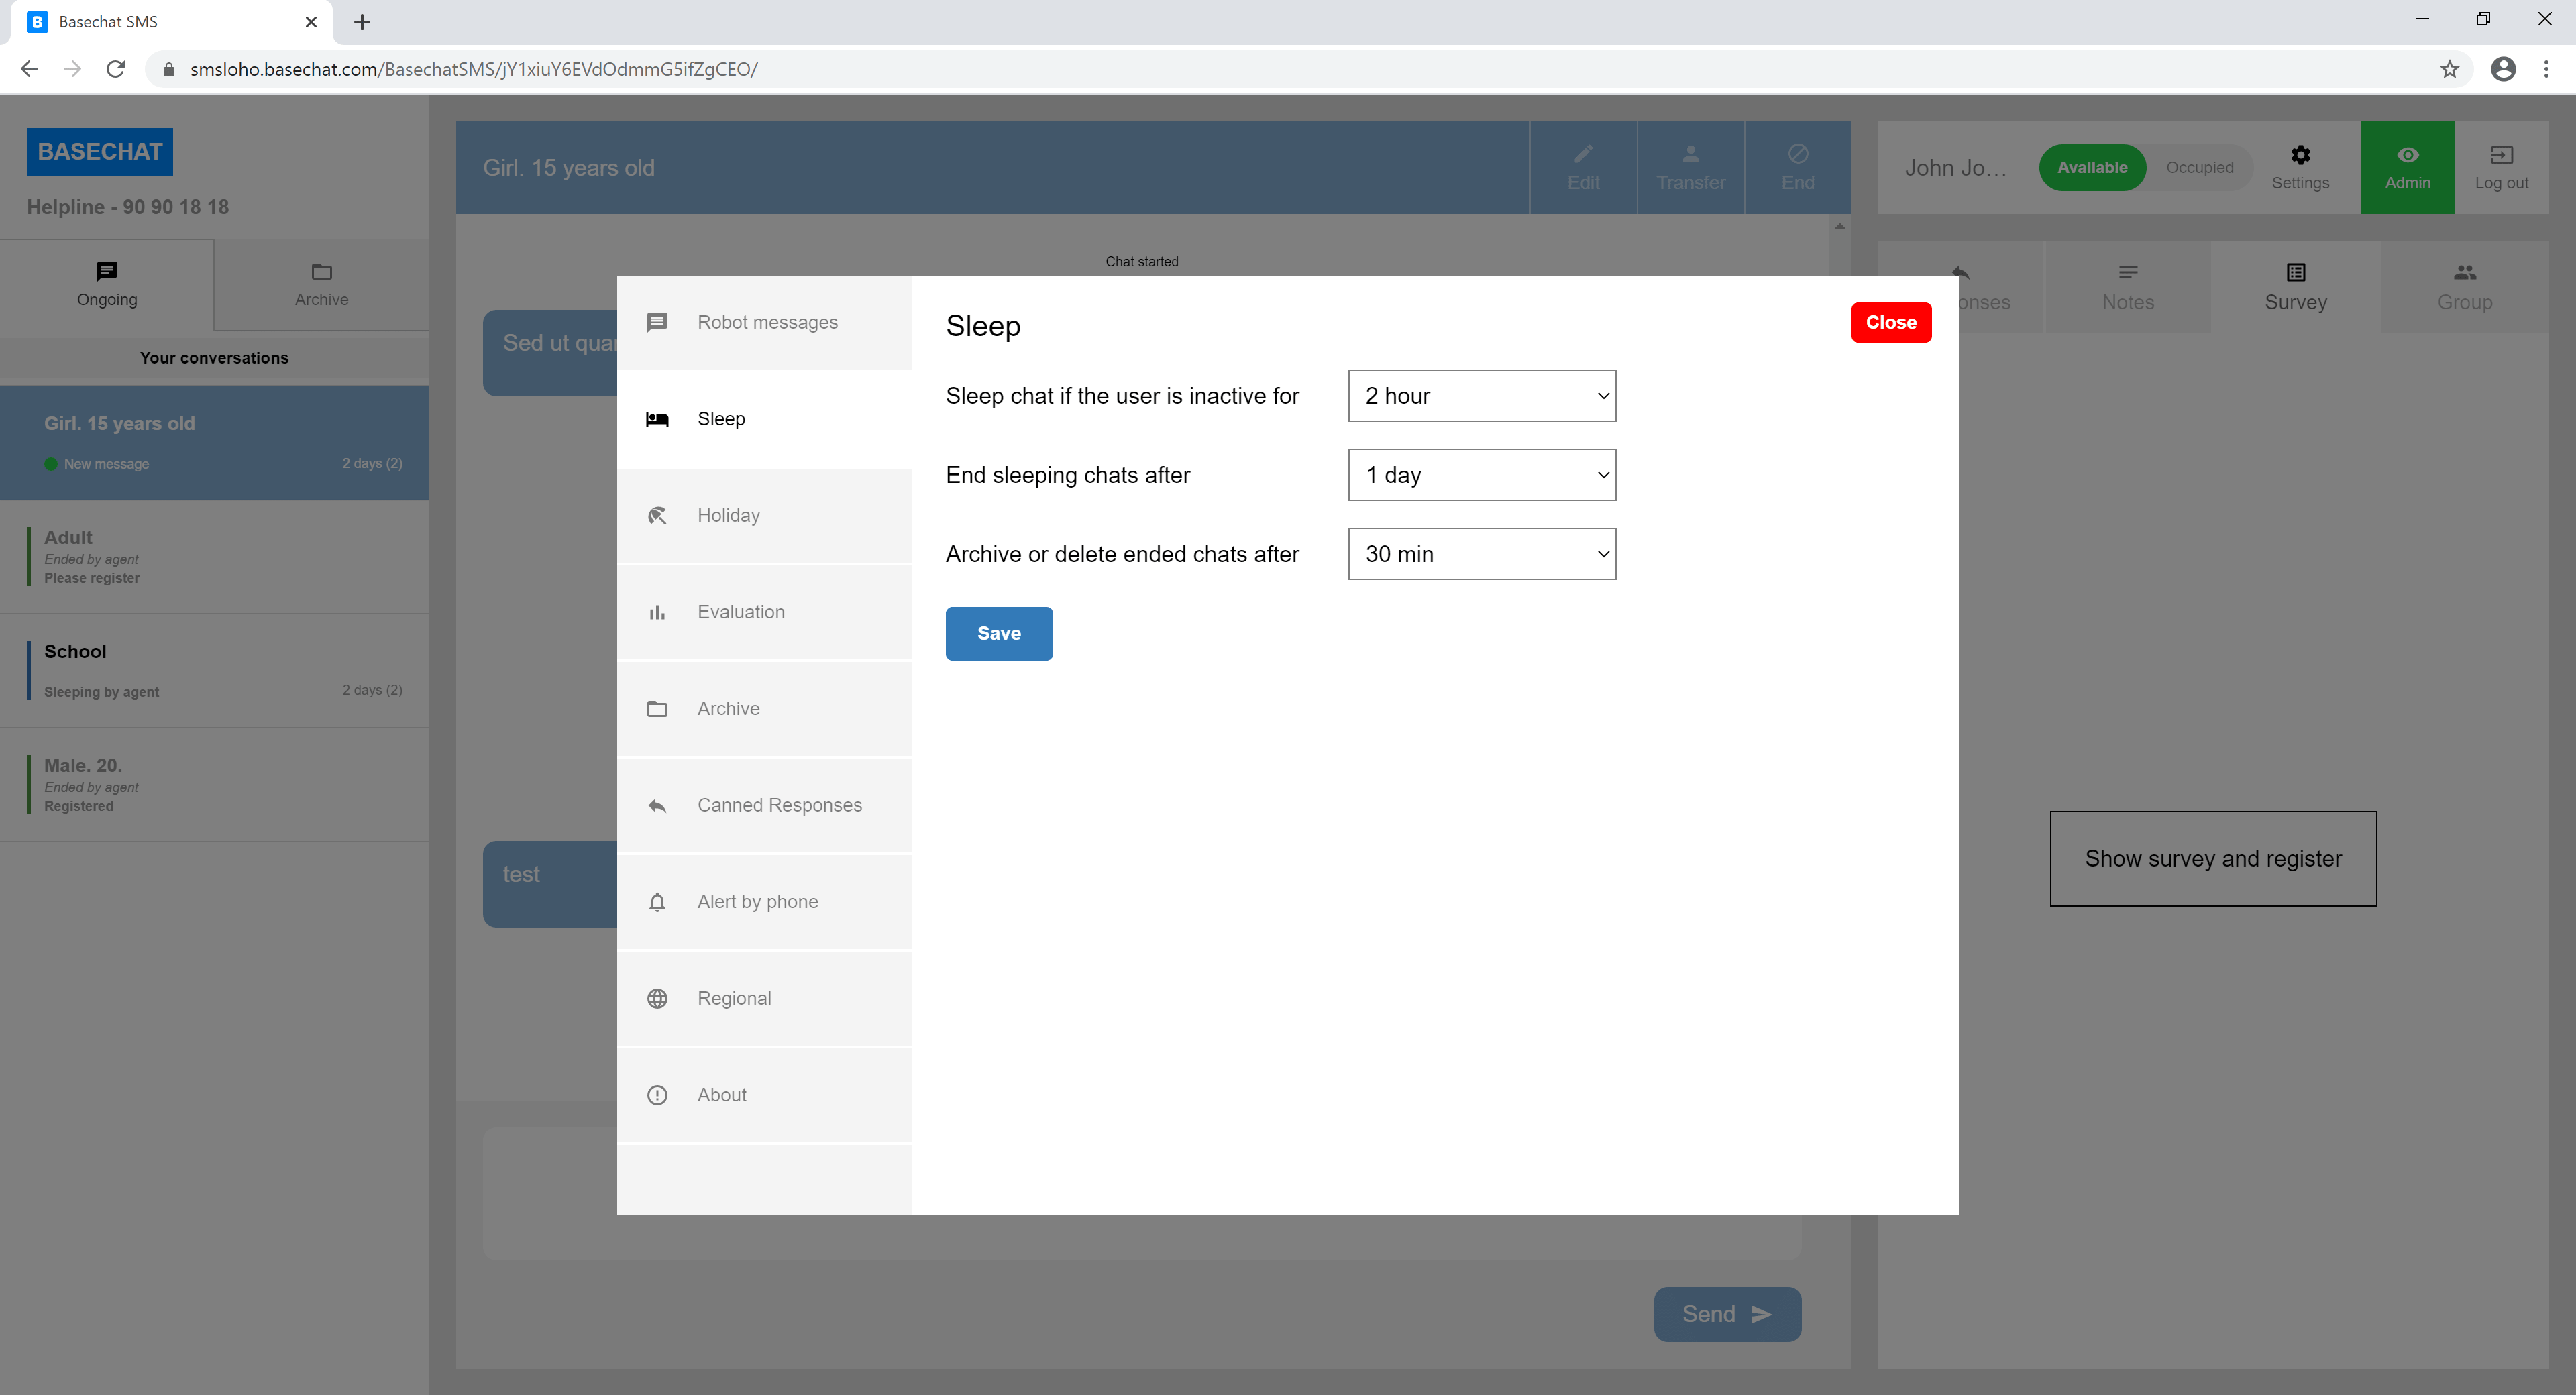Click the Regional globe icon

(x=657, y=999)
